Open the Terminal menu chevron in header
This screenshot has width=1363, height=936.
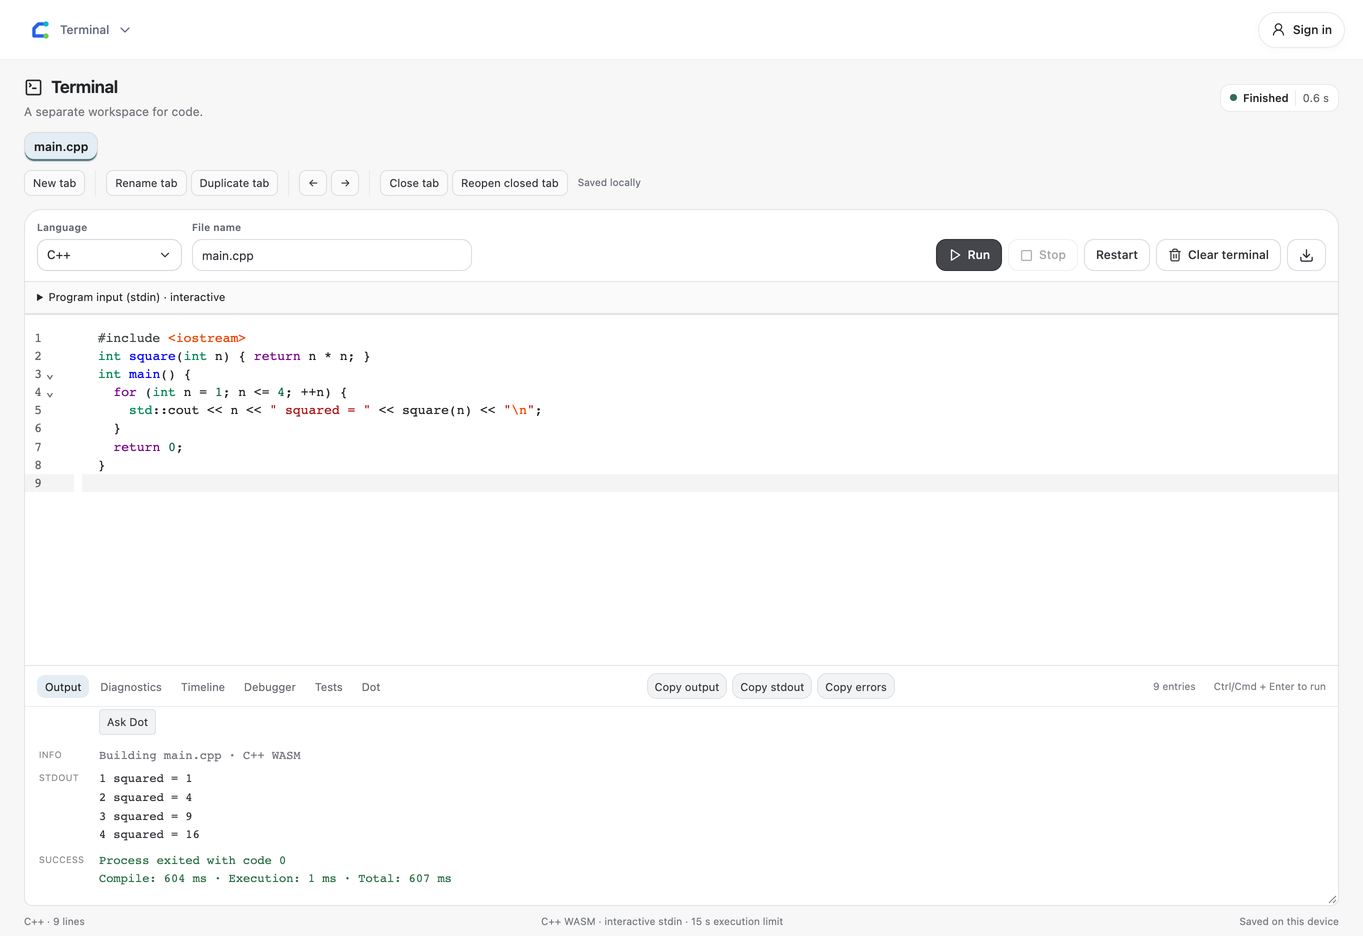pos(125,30)
